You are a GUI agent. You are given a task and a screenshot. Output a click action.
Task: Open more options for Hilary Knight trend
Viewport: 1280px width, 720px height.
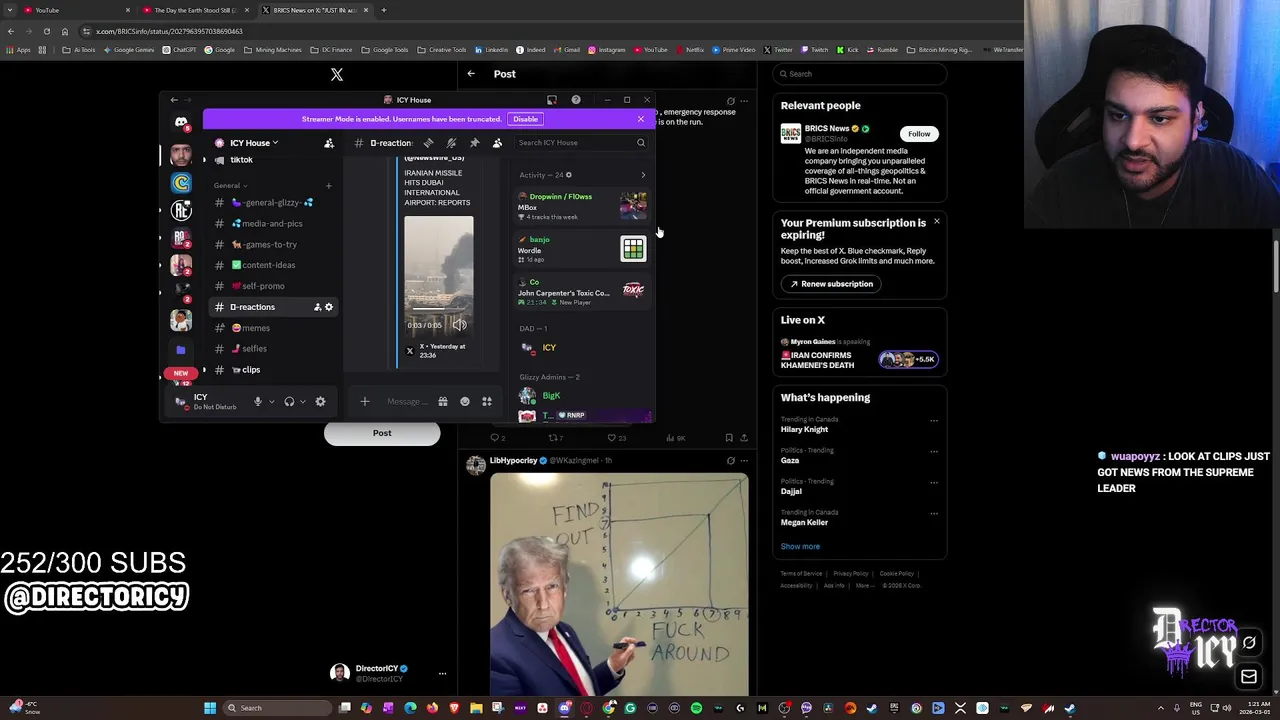coord(934,421)
